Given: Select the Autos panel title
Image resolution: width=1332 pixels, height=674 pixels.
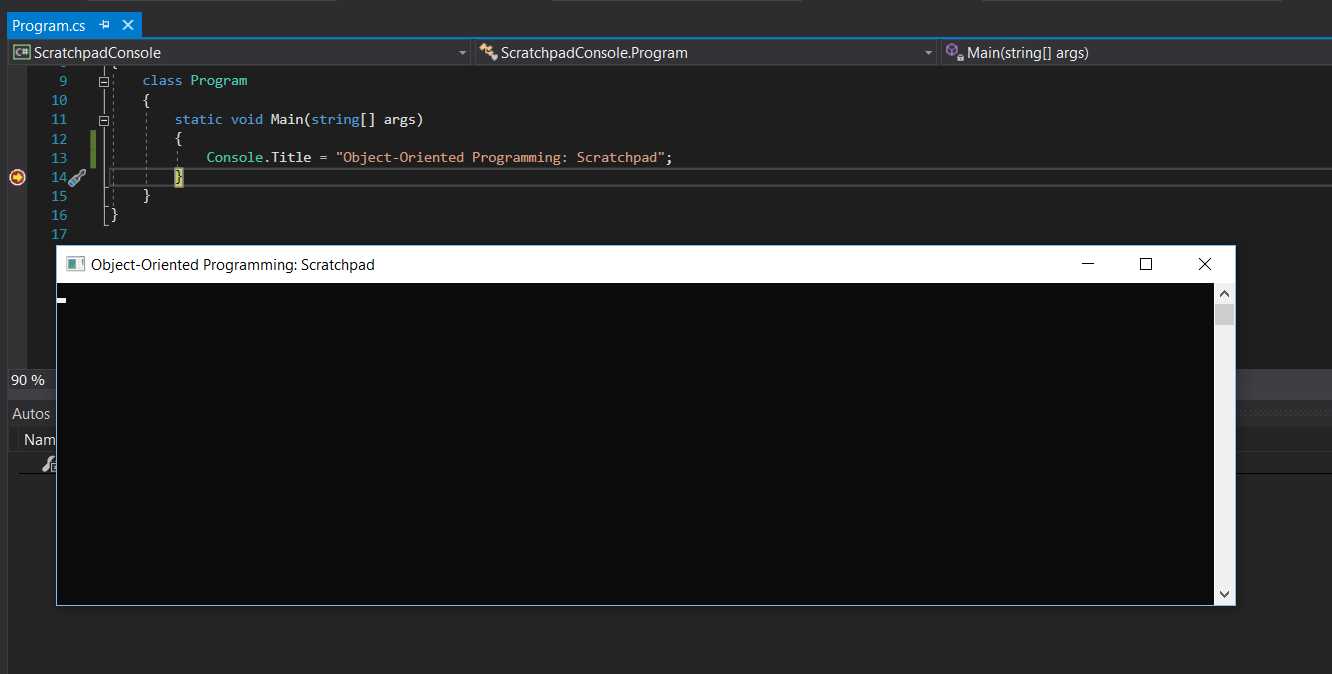Looking at the screenshot, I should click(x=31, y=413).
